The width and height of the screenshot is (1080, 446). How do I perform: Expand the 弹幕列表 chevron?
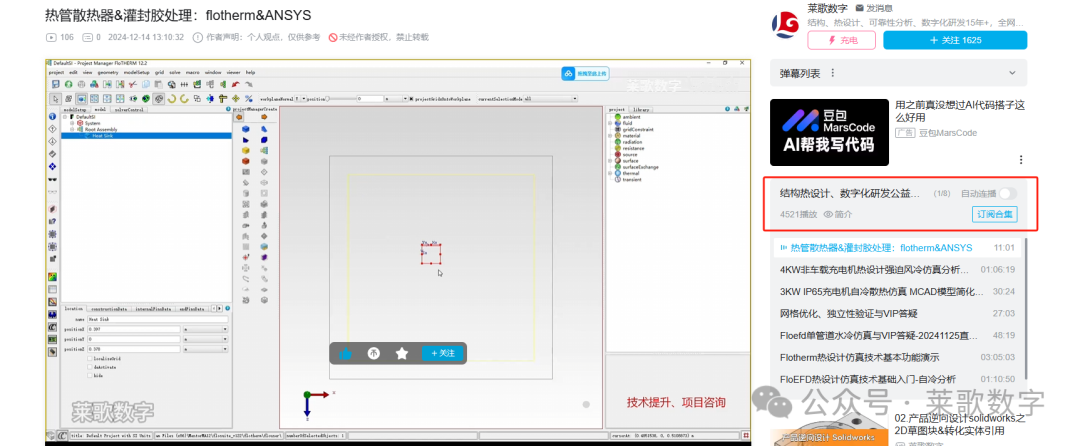click(1012, 73)
